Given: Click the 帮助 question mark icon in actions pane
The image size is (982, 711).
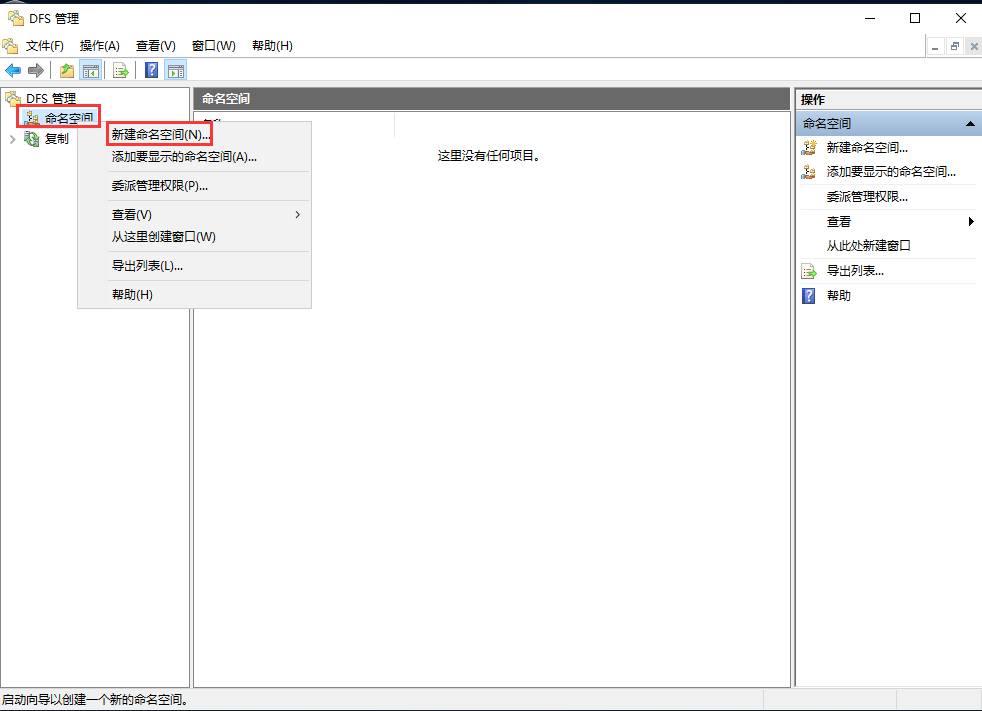Looking at the screenshot, I should [x=809, y=296].
